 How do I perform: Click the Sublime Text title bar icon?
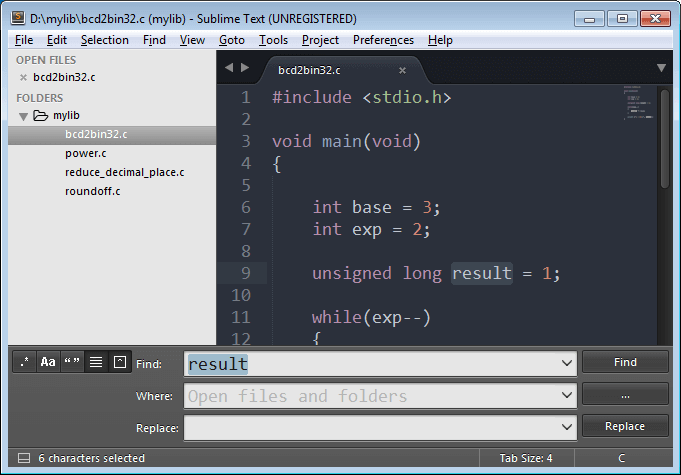[x=18, y=17]
